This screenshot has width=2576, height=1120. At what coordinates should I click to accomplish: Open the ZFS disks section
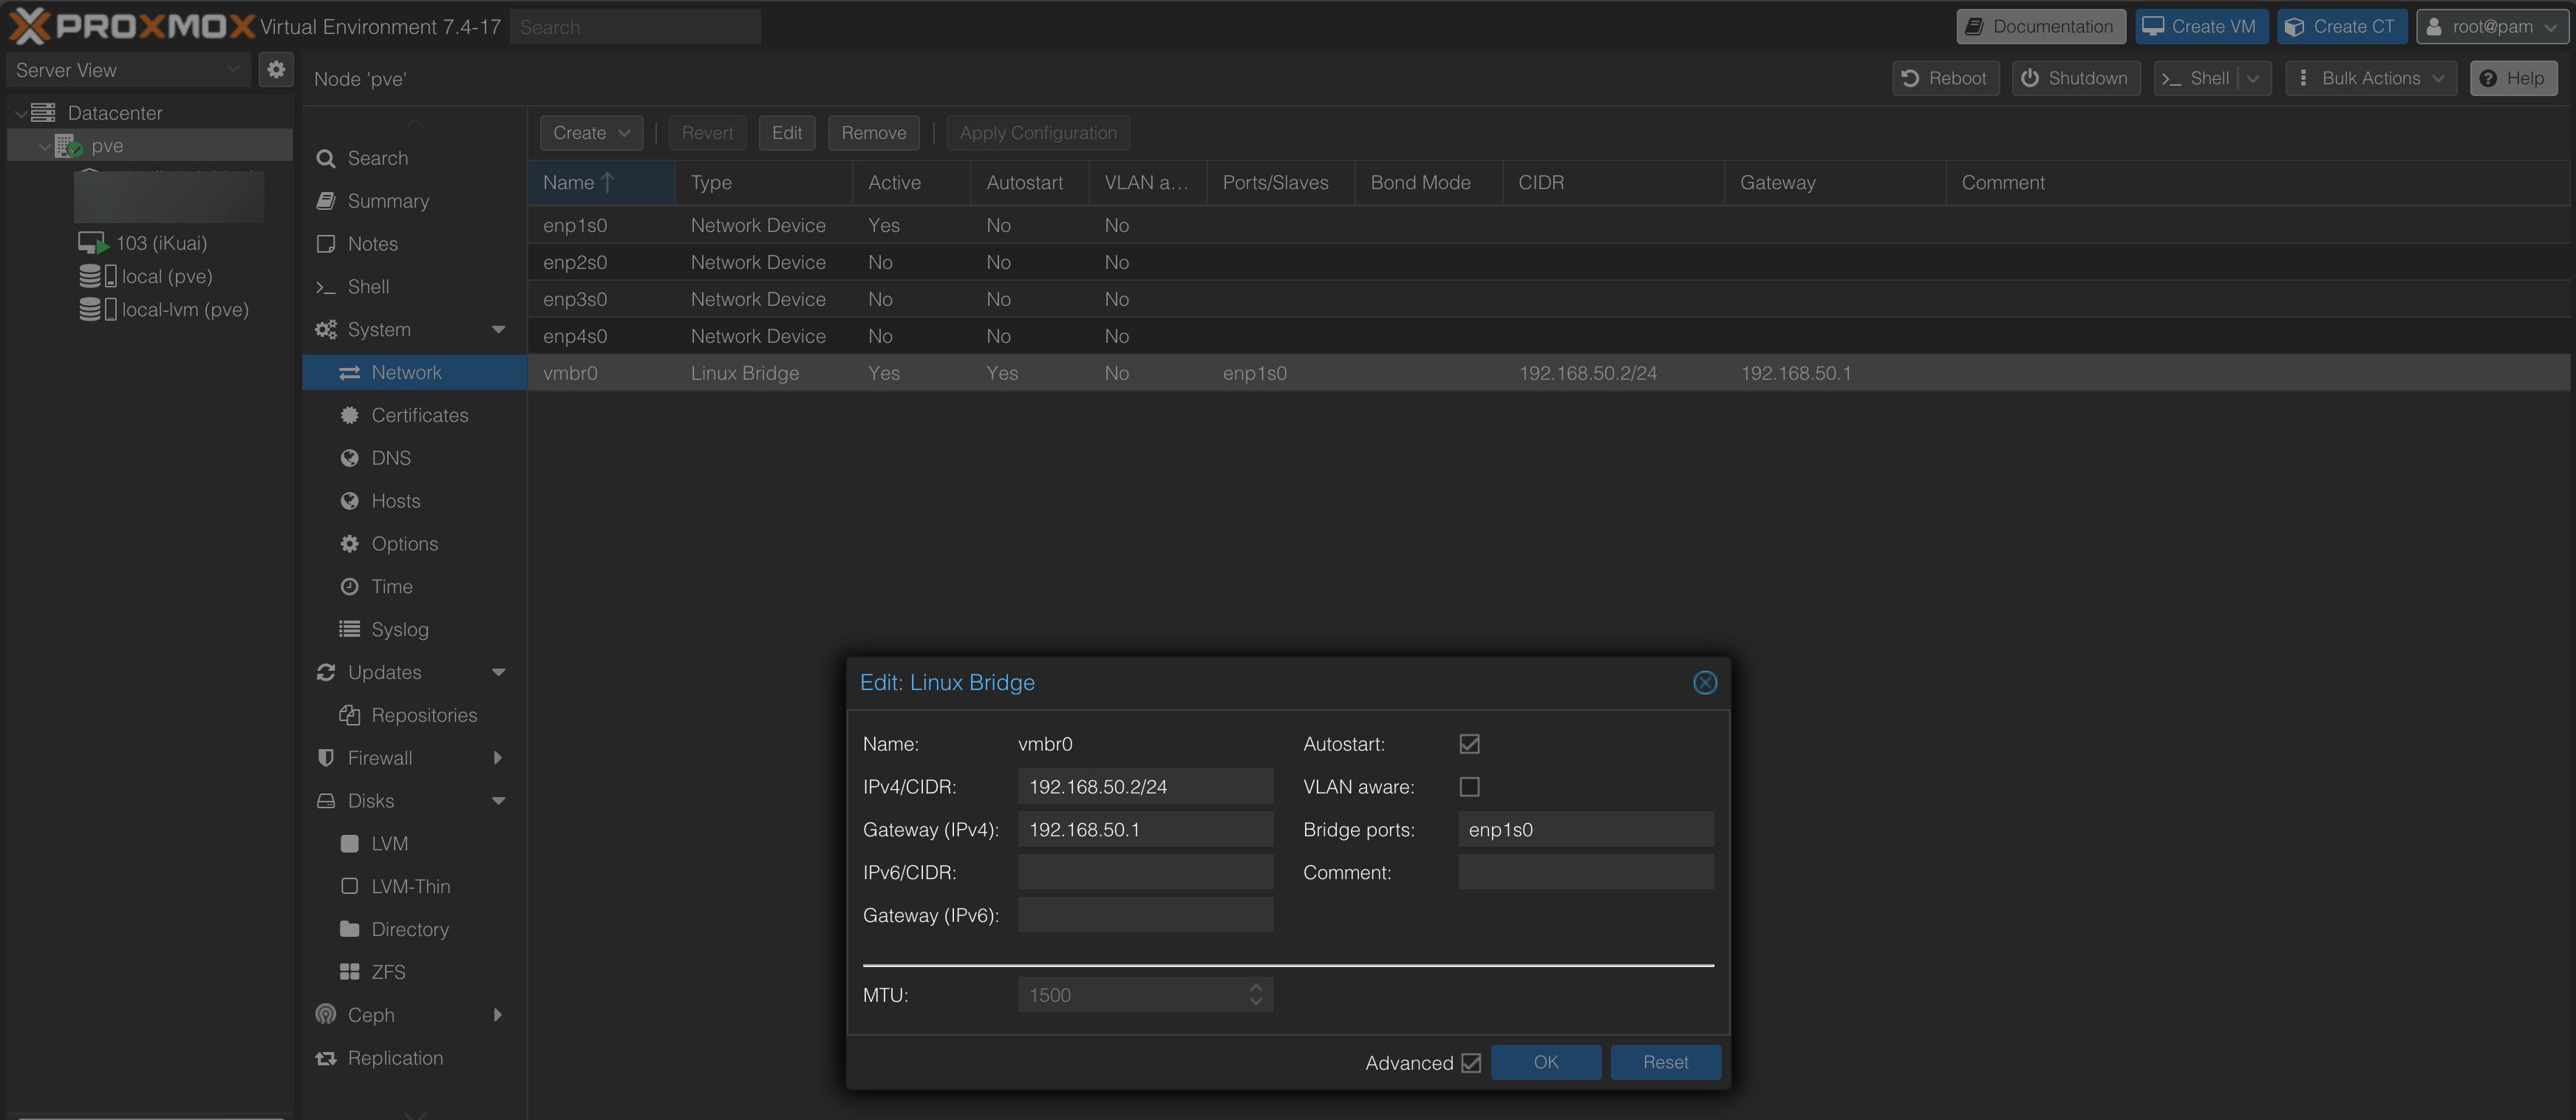388,972
